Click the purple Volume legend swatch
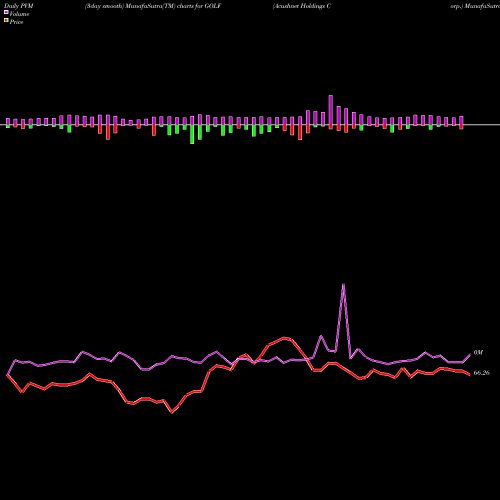This screenshot has height=500, width=500. coord(6,12)
